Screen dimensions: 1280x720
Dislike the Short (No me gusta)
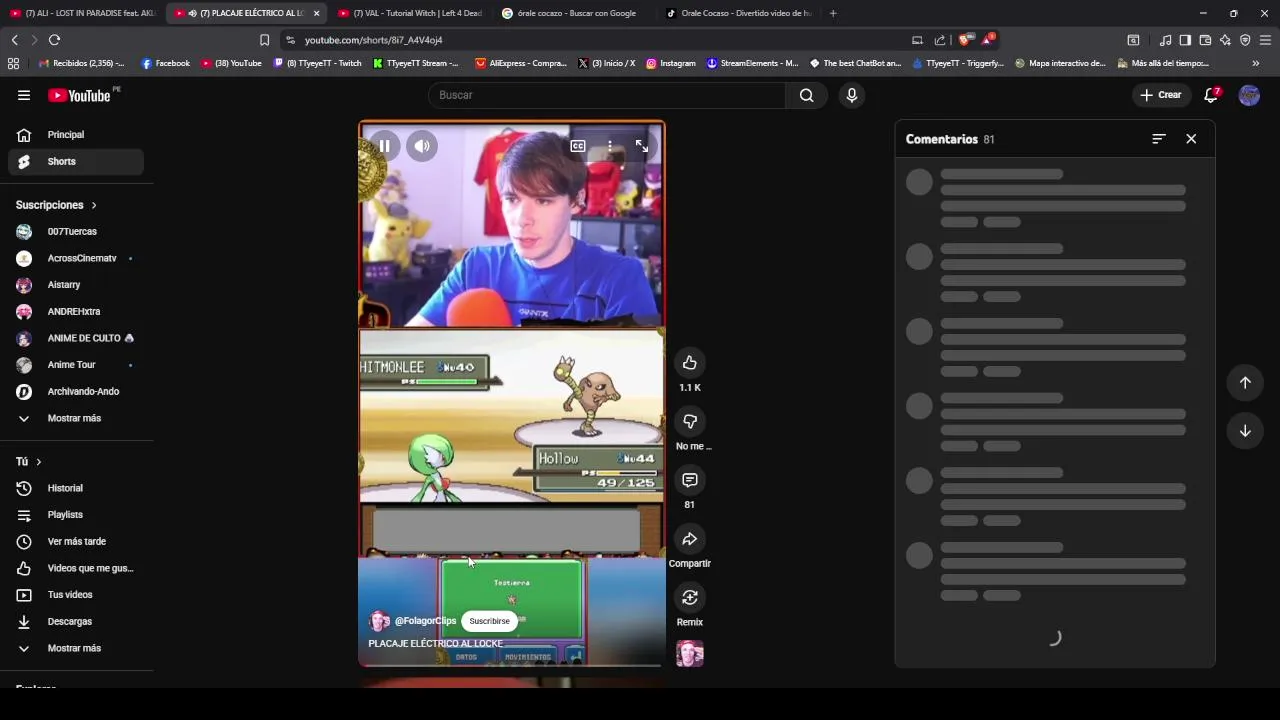tap(690, 421)
